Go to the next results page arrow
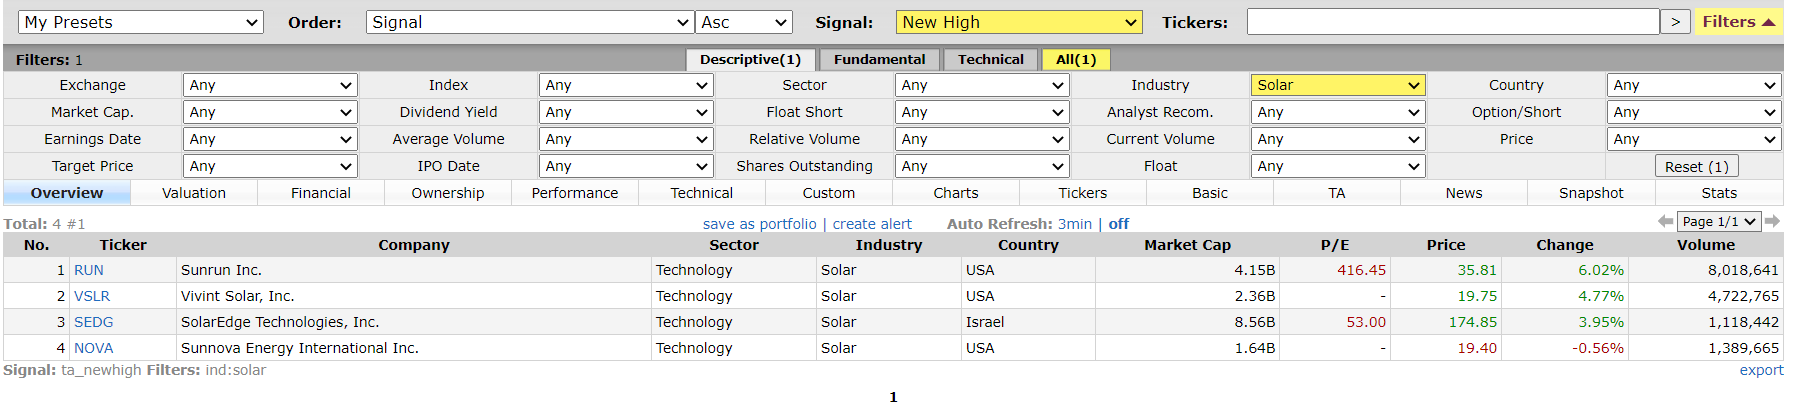This screenshot has height=412, width=1806. coord(1772,221)
